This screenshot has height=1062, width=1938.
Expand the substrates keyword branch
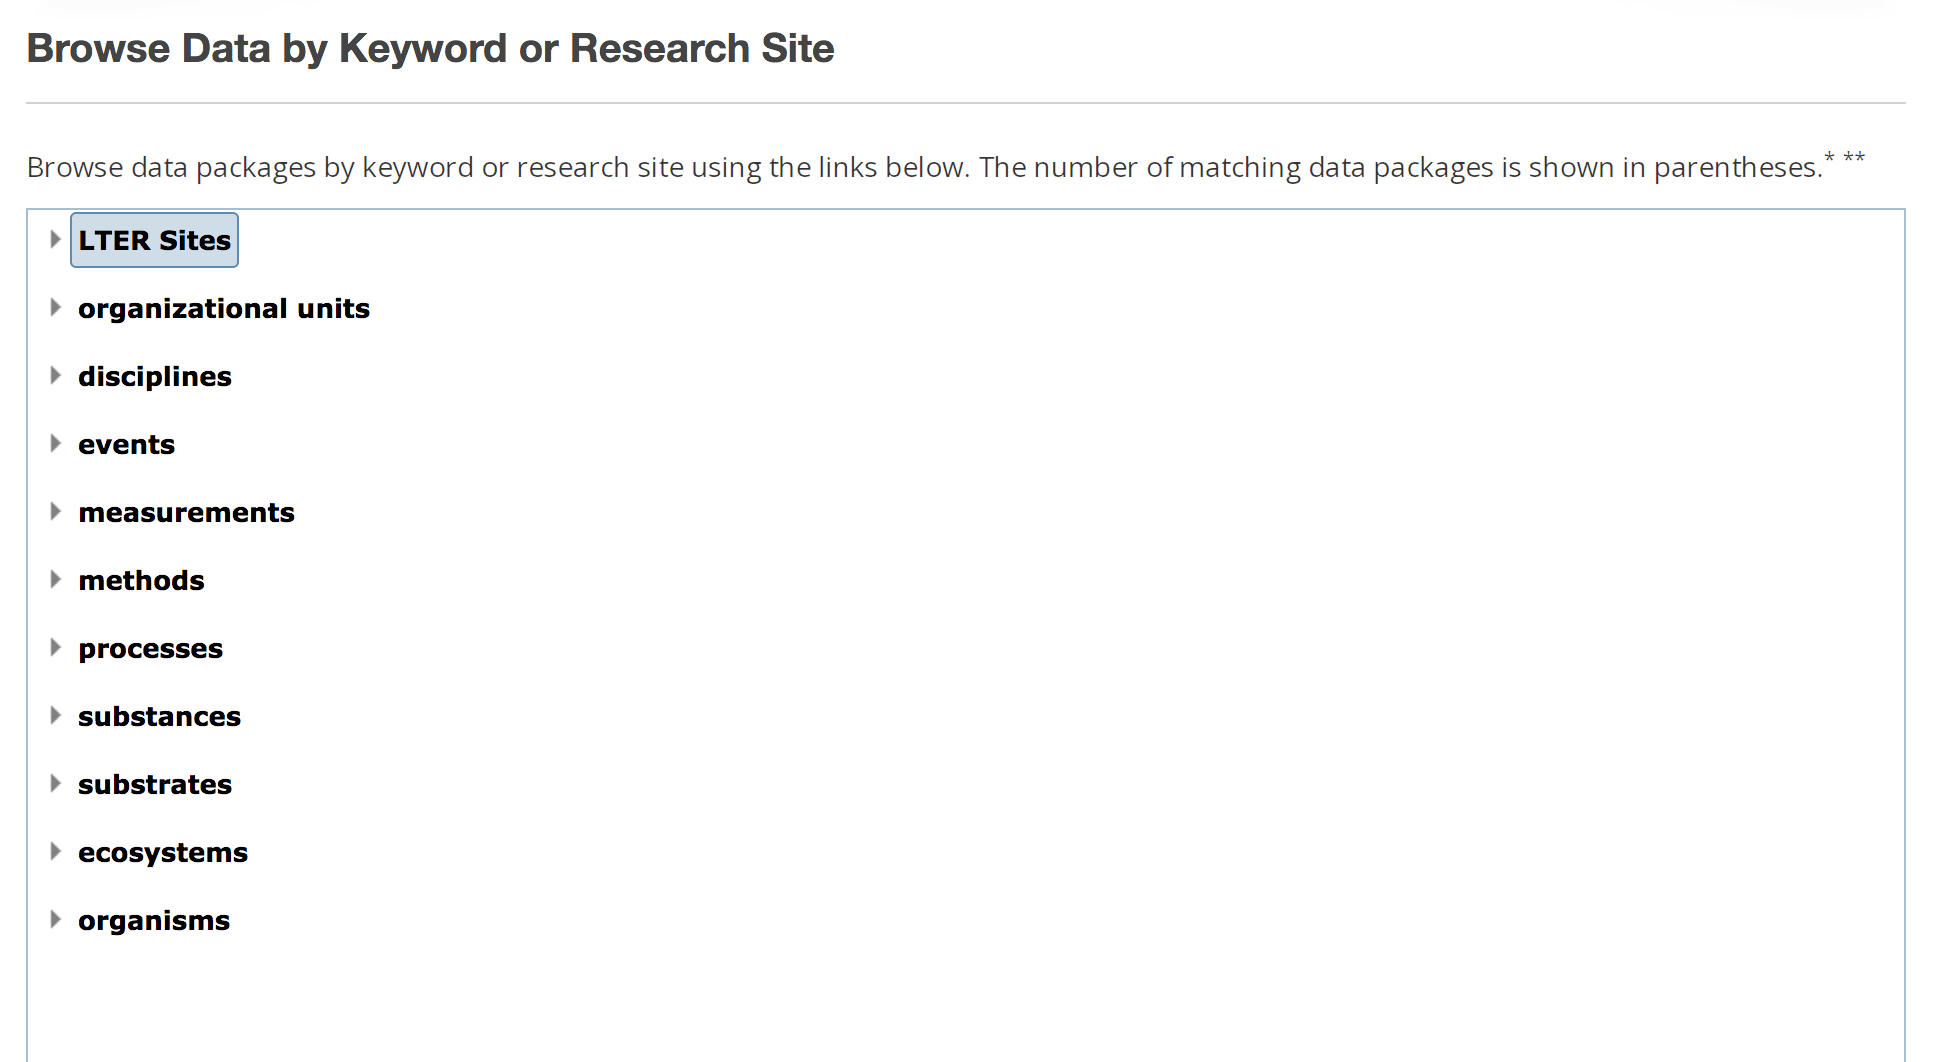coord(55,783)
